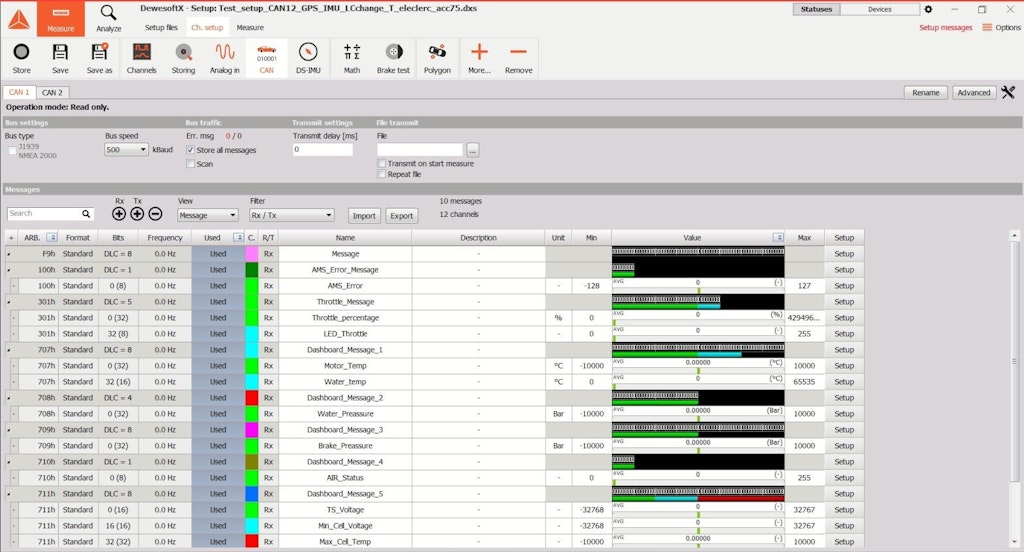Change color swatch of Dashboard_Message_2

click(251, 398)
